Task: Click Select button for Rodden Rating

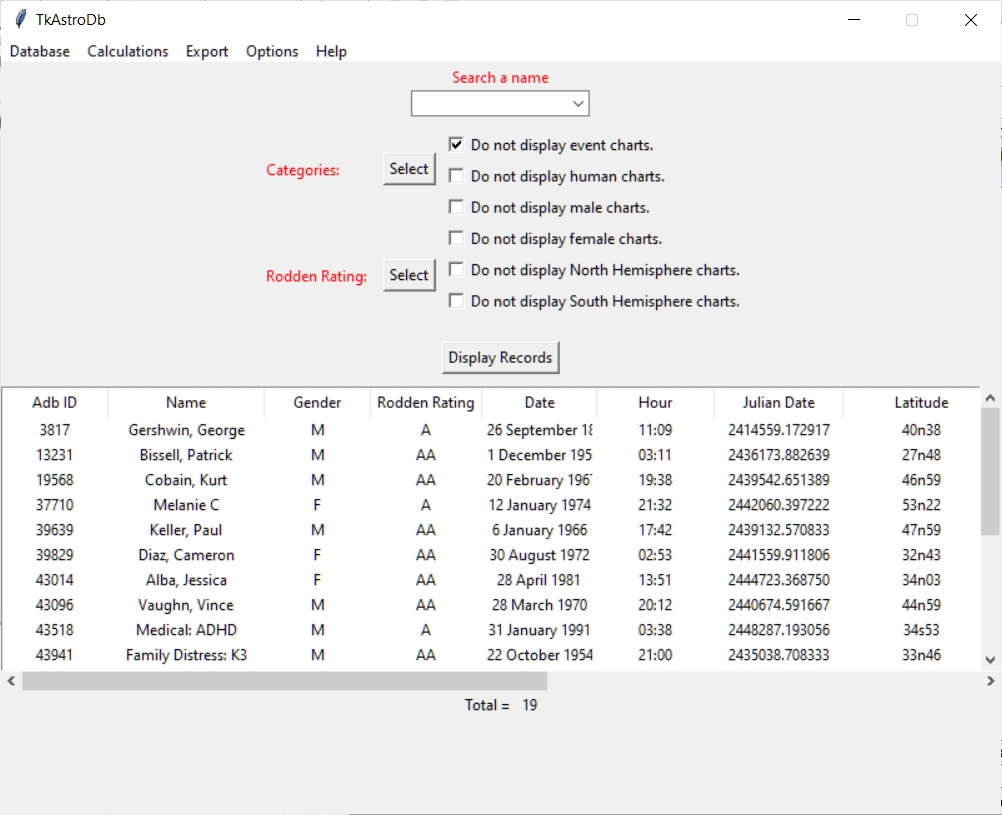Action: click(x=409, y=275)
